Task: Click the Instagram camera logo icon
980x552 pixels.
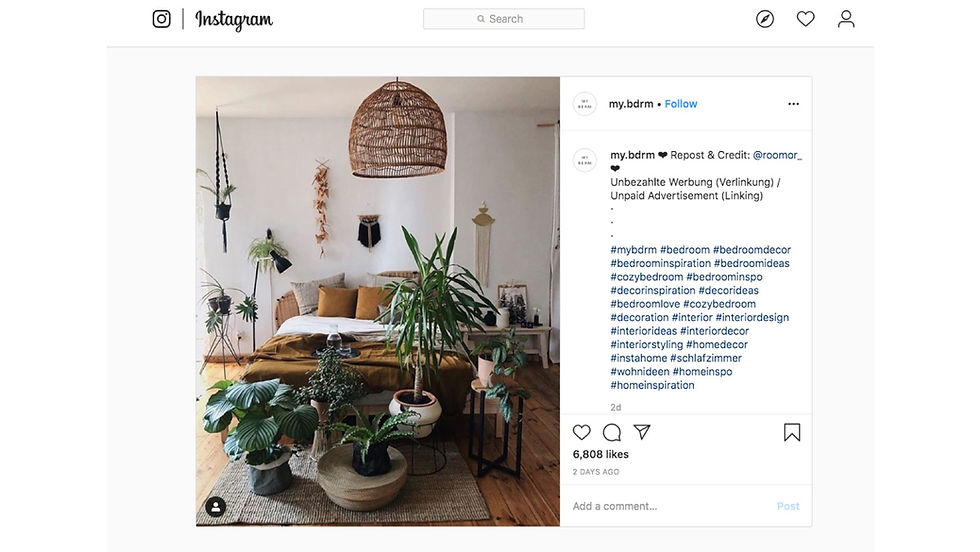Action: tap(161, 19)
